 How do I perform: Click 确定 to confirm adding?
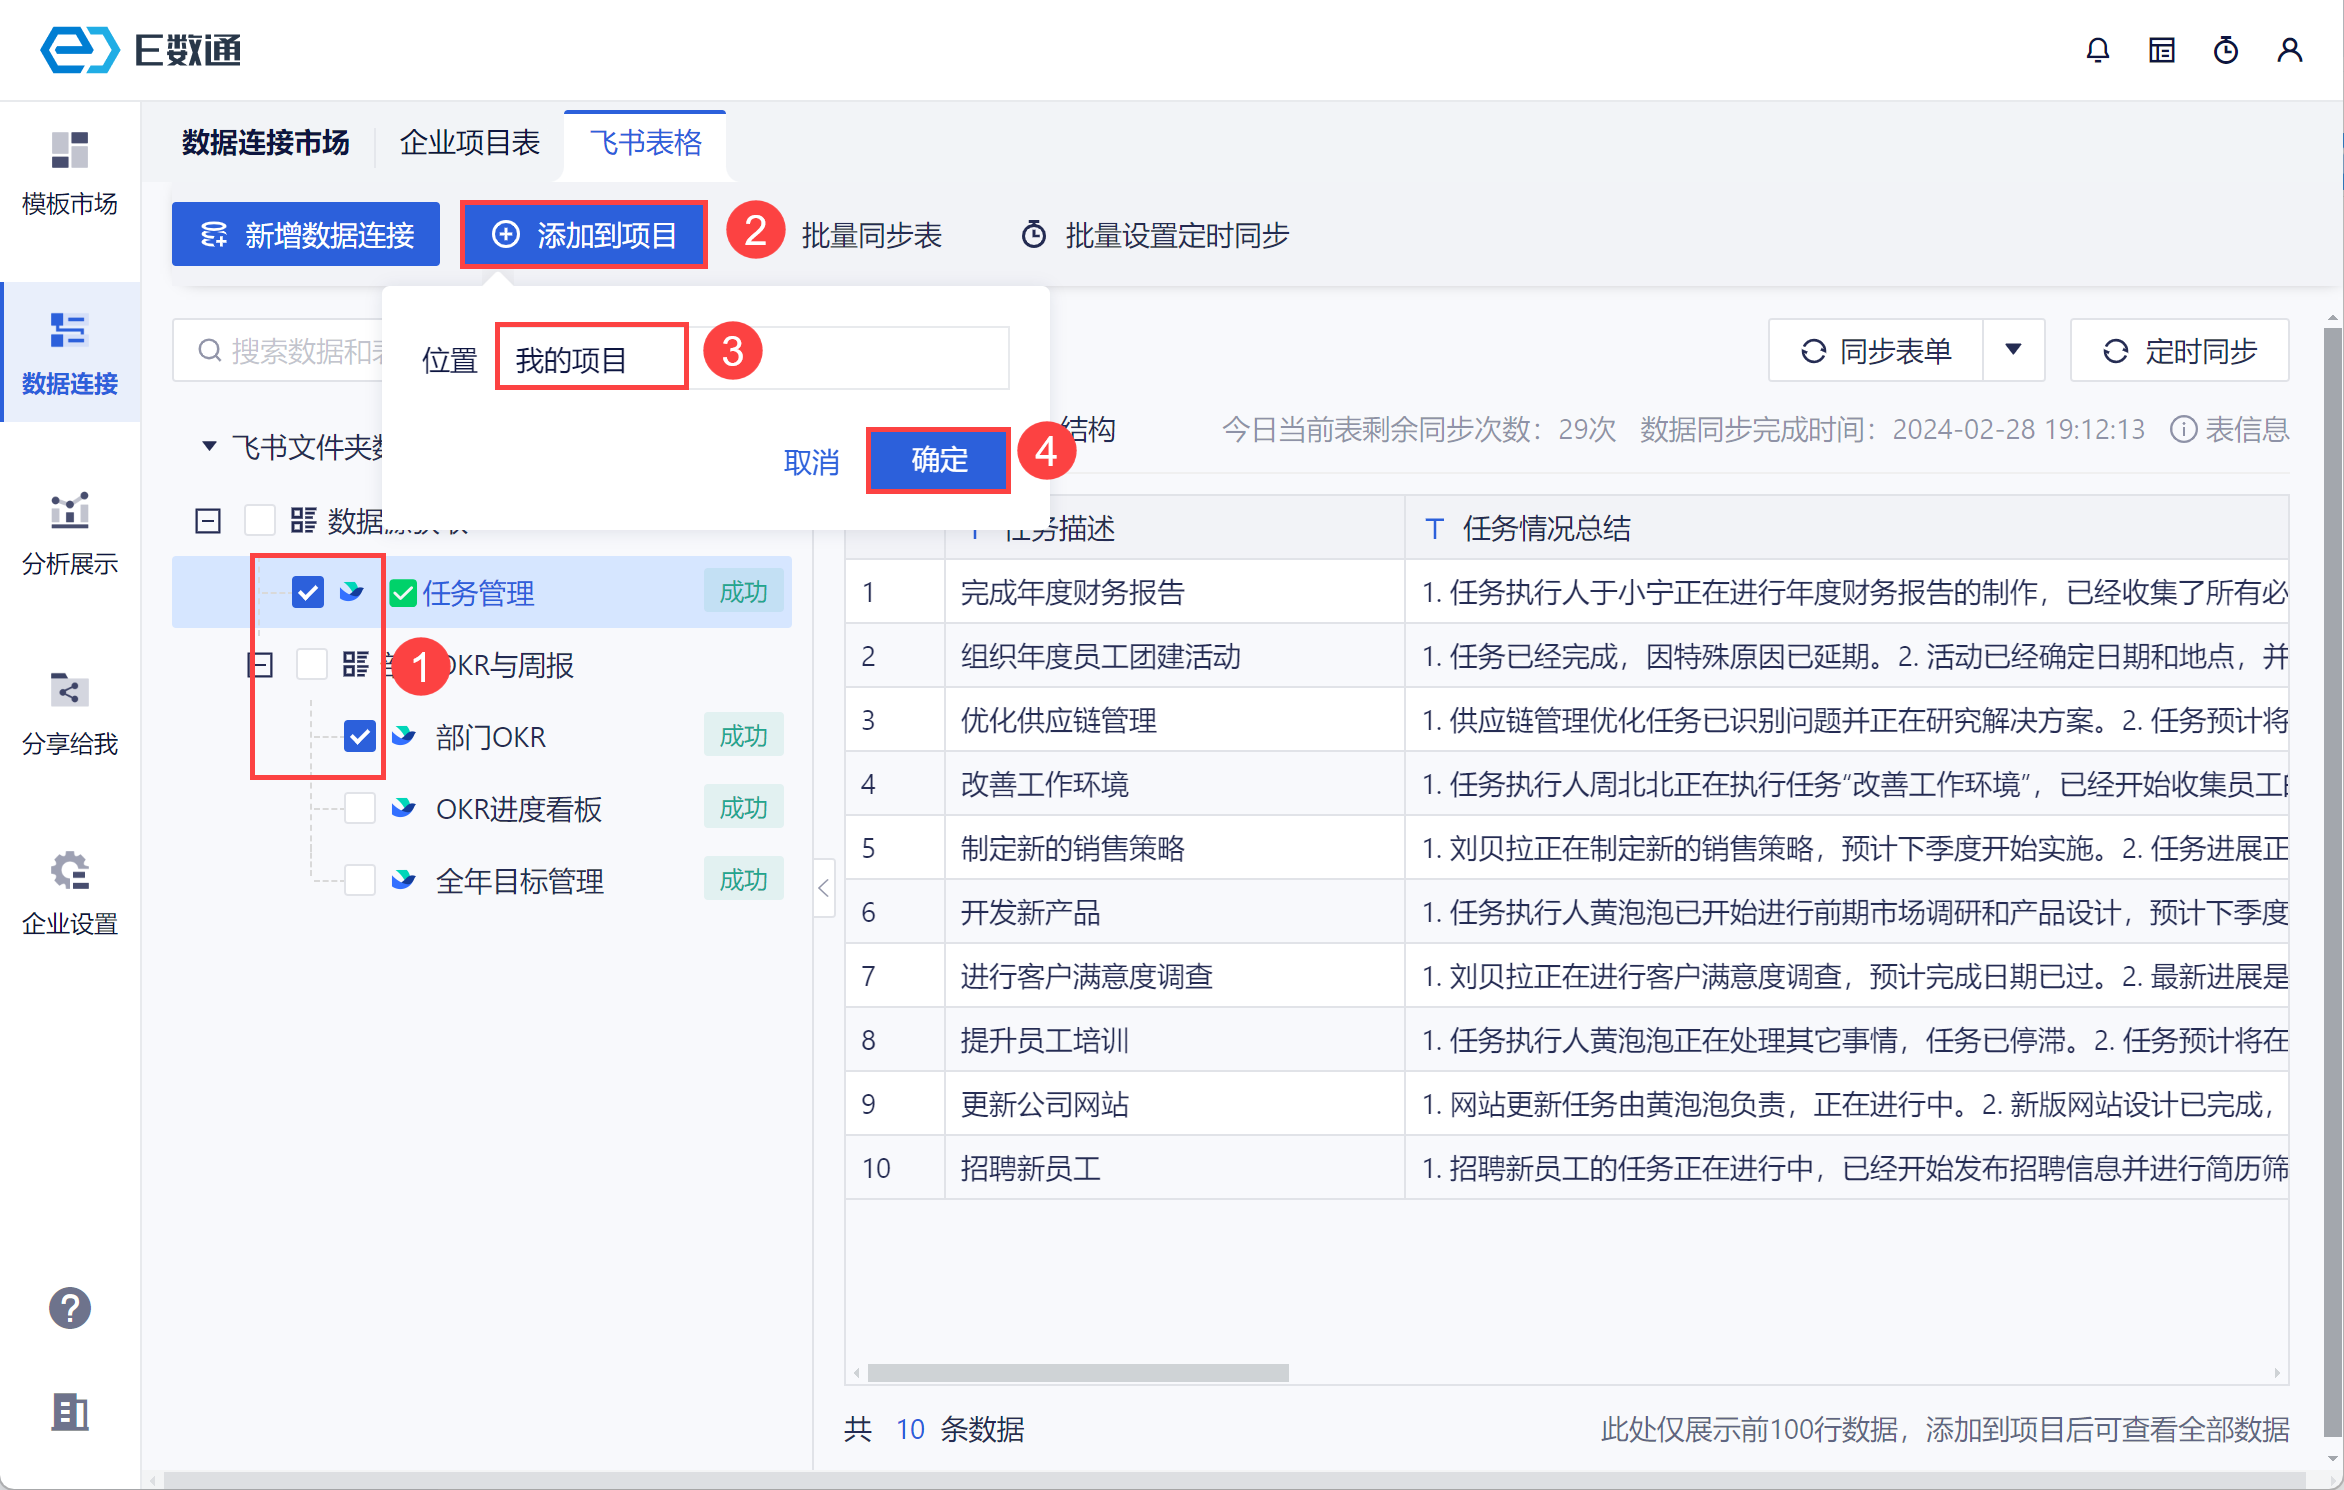pyautogui.click(x=938, y=460)
